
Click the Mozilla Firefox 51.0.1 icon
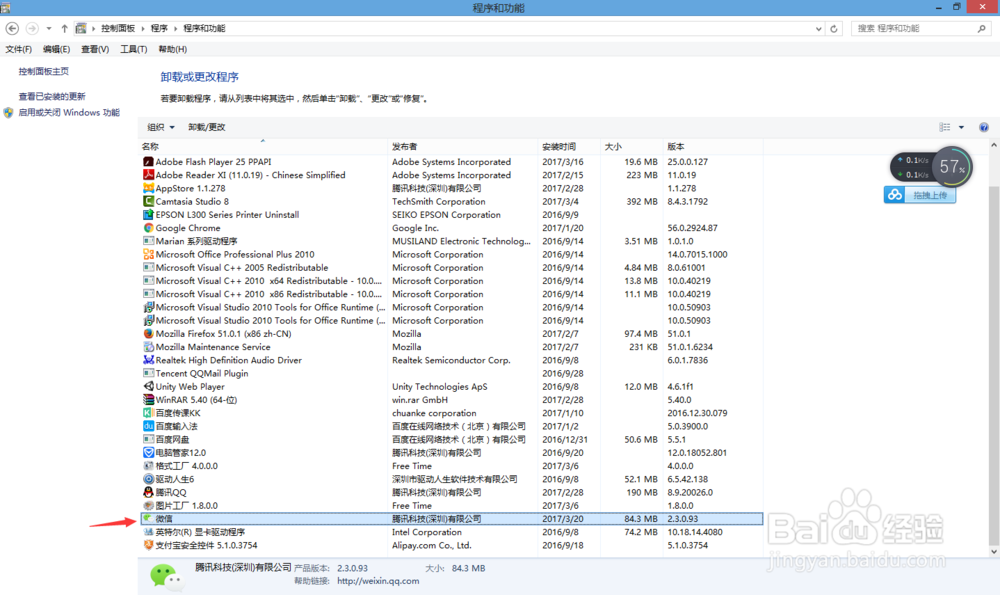(x=148, y=334)
